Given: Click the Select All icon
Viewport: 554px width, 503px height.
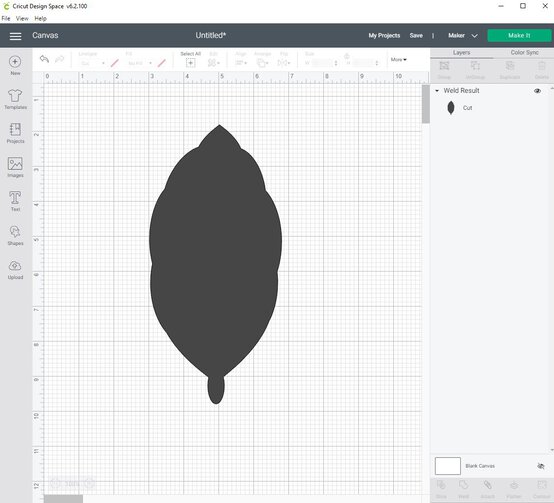Looking at the screenshot, I should click(190, 63).
